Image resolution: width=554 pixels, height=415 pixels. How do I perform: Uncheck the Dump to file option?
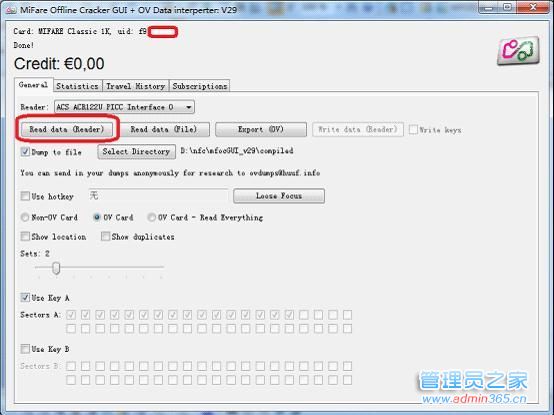pos(25,152)
